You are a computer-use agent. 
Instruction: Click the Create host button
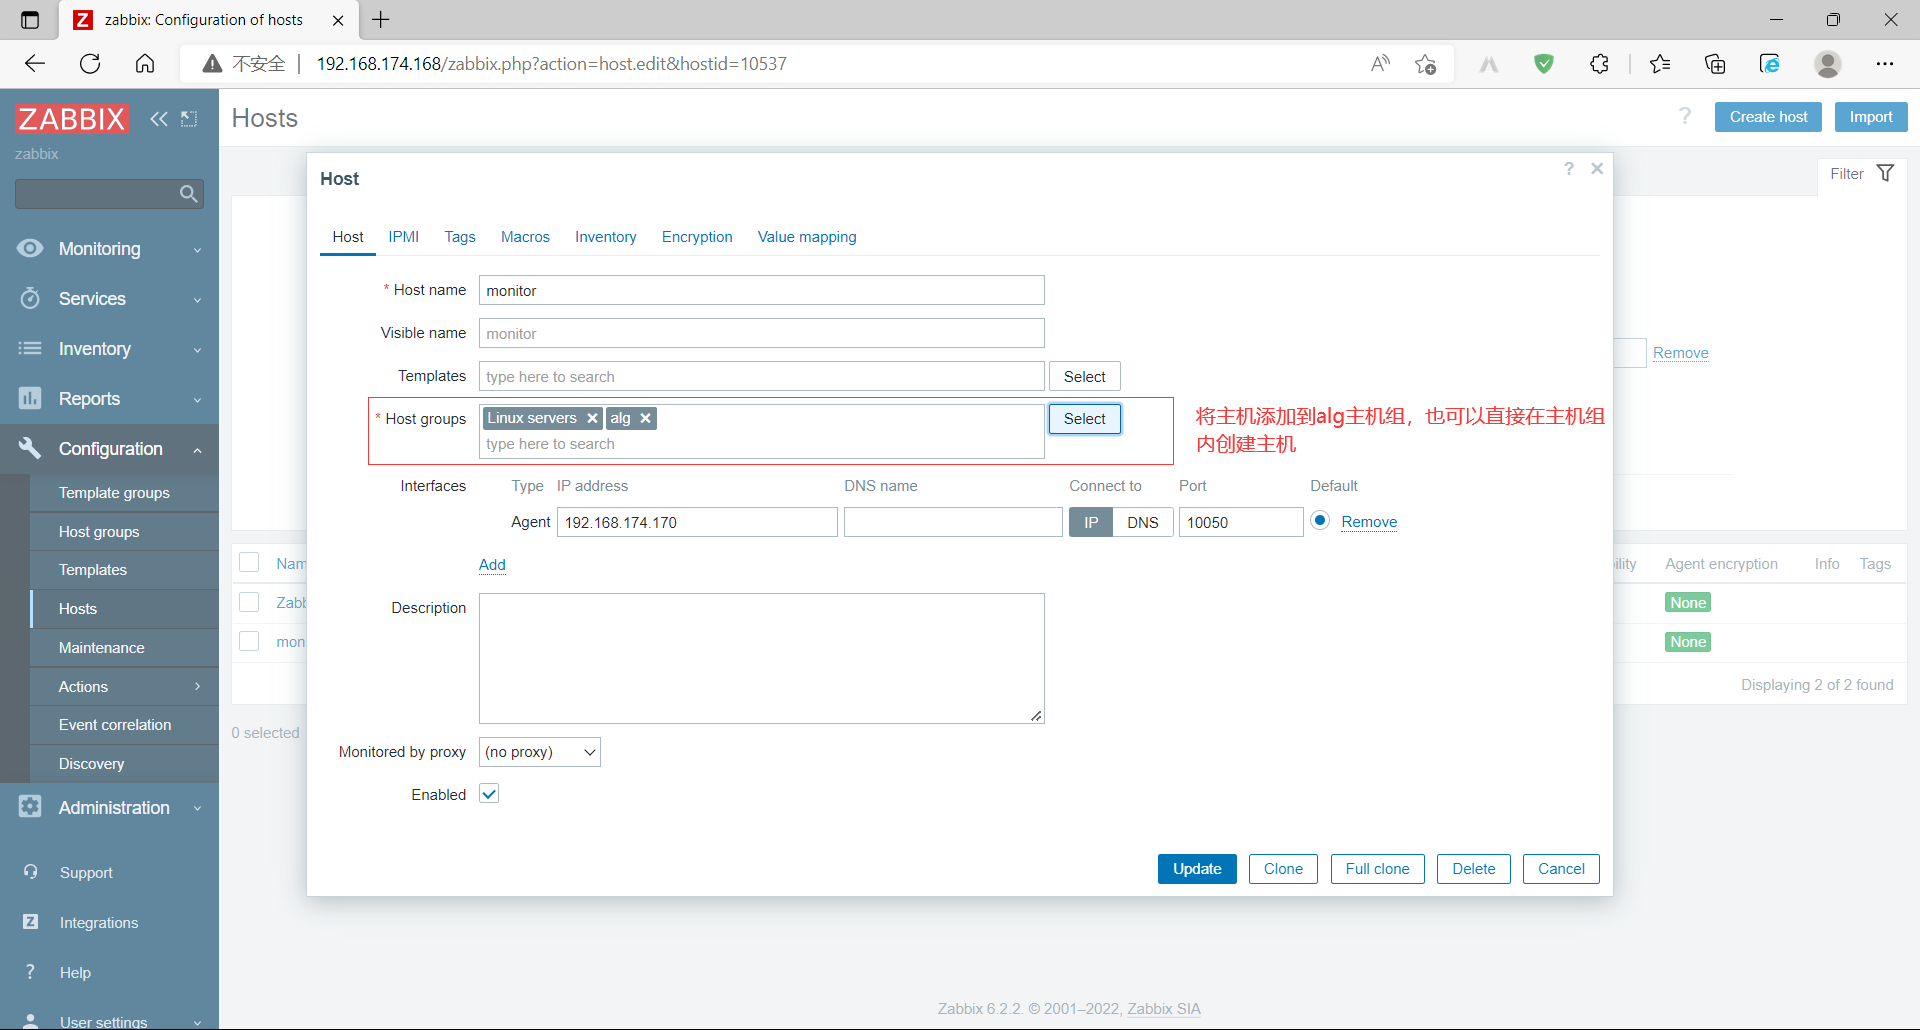(x=1768, y=117)
